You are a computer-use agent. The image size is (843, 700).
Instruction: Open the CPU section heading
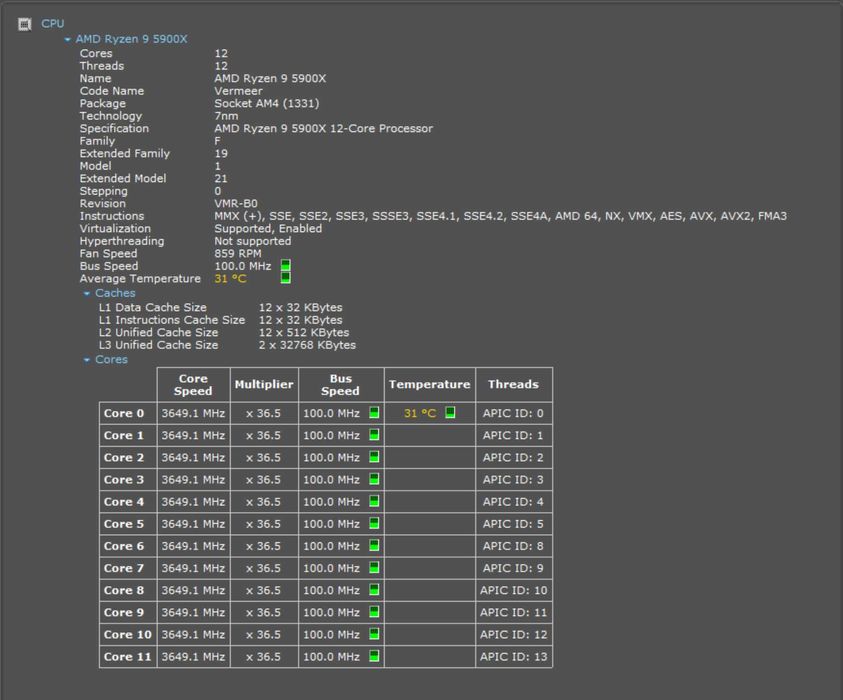[53, 24]
